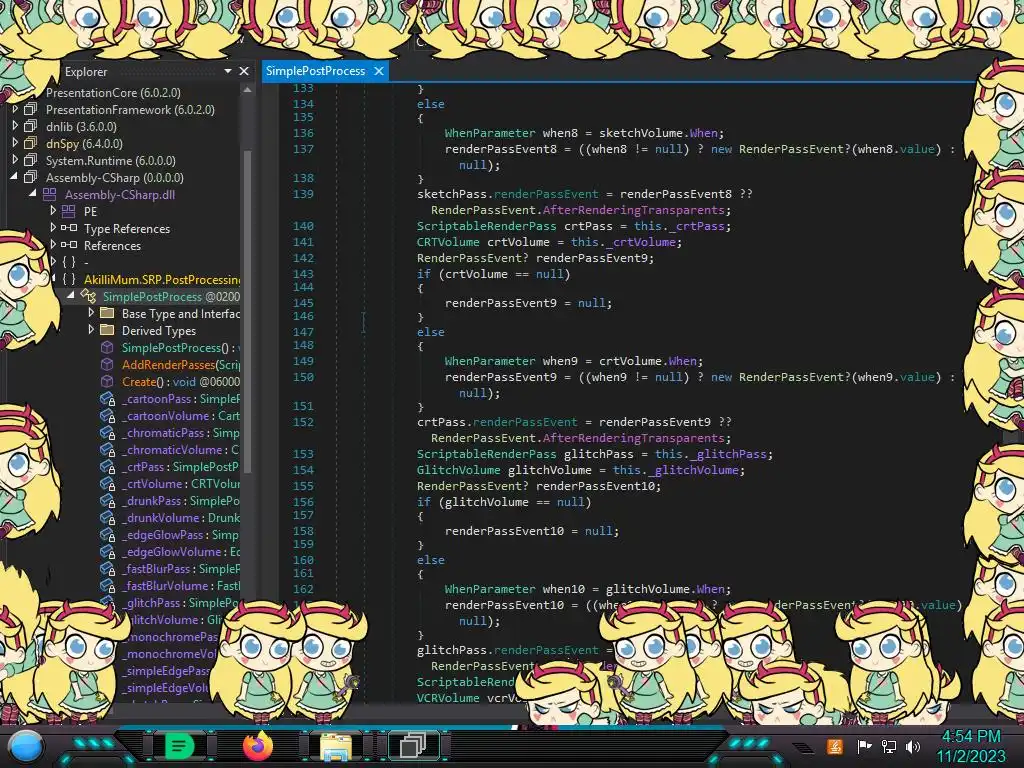This screenshot has height=768, width=1024.
Task: Select the _crtPass field in tree
Action: click(x=181, y=466)
